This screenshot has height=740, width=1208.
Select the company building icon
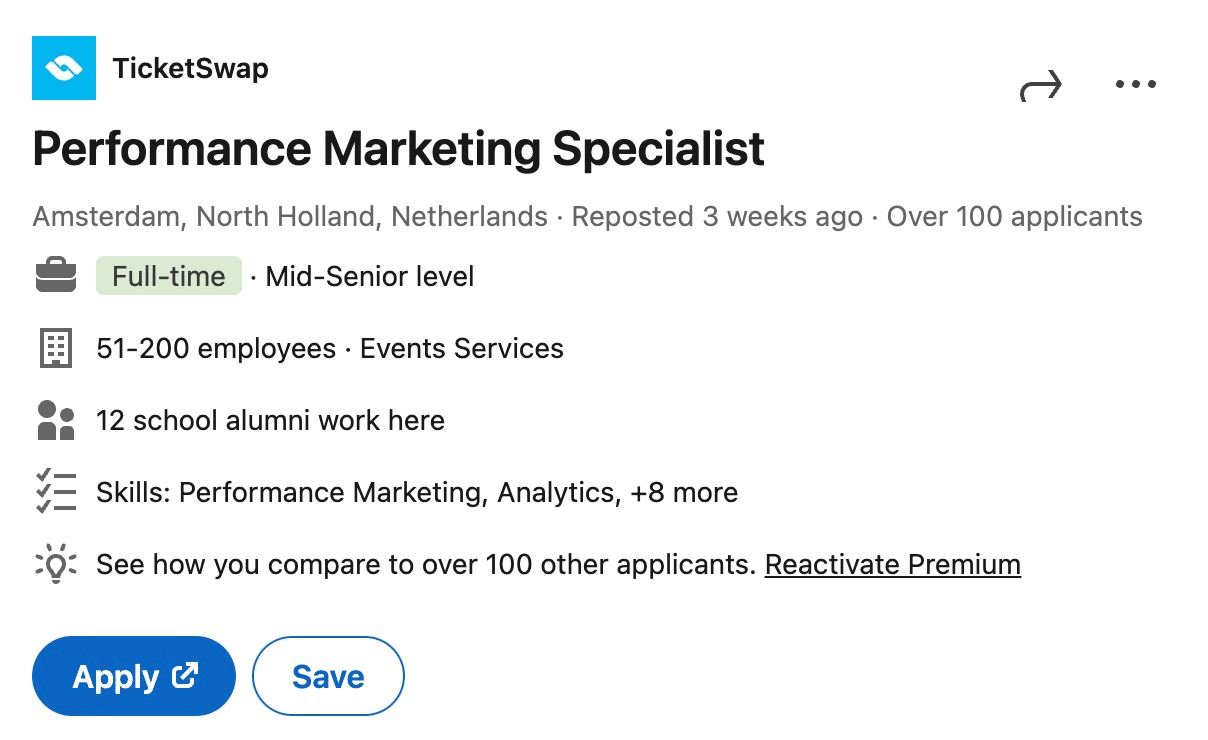pos(56,347)
